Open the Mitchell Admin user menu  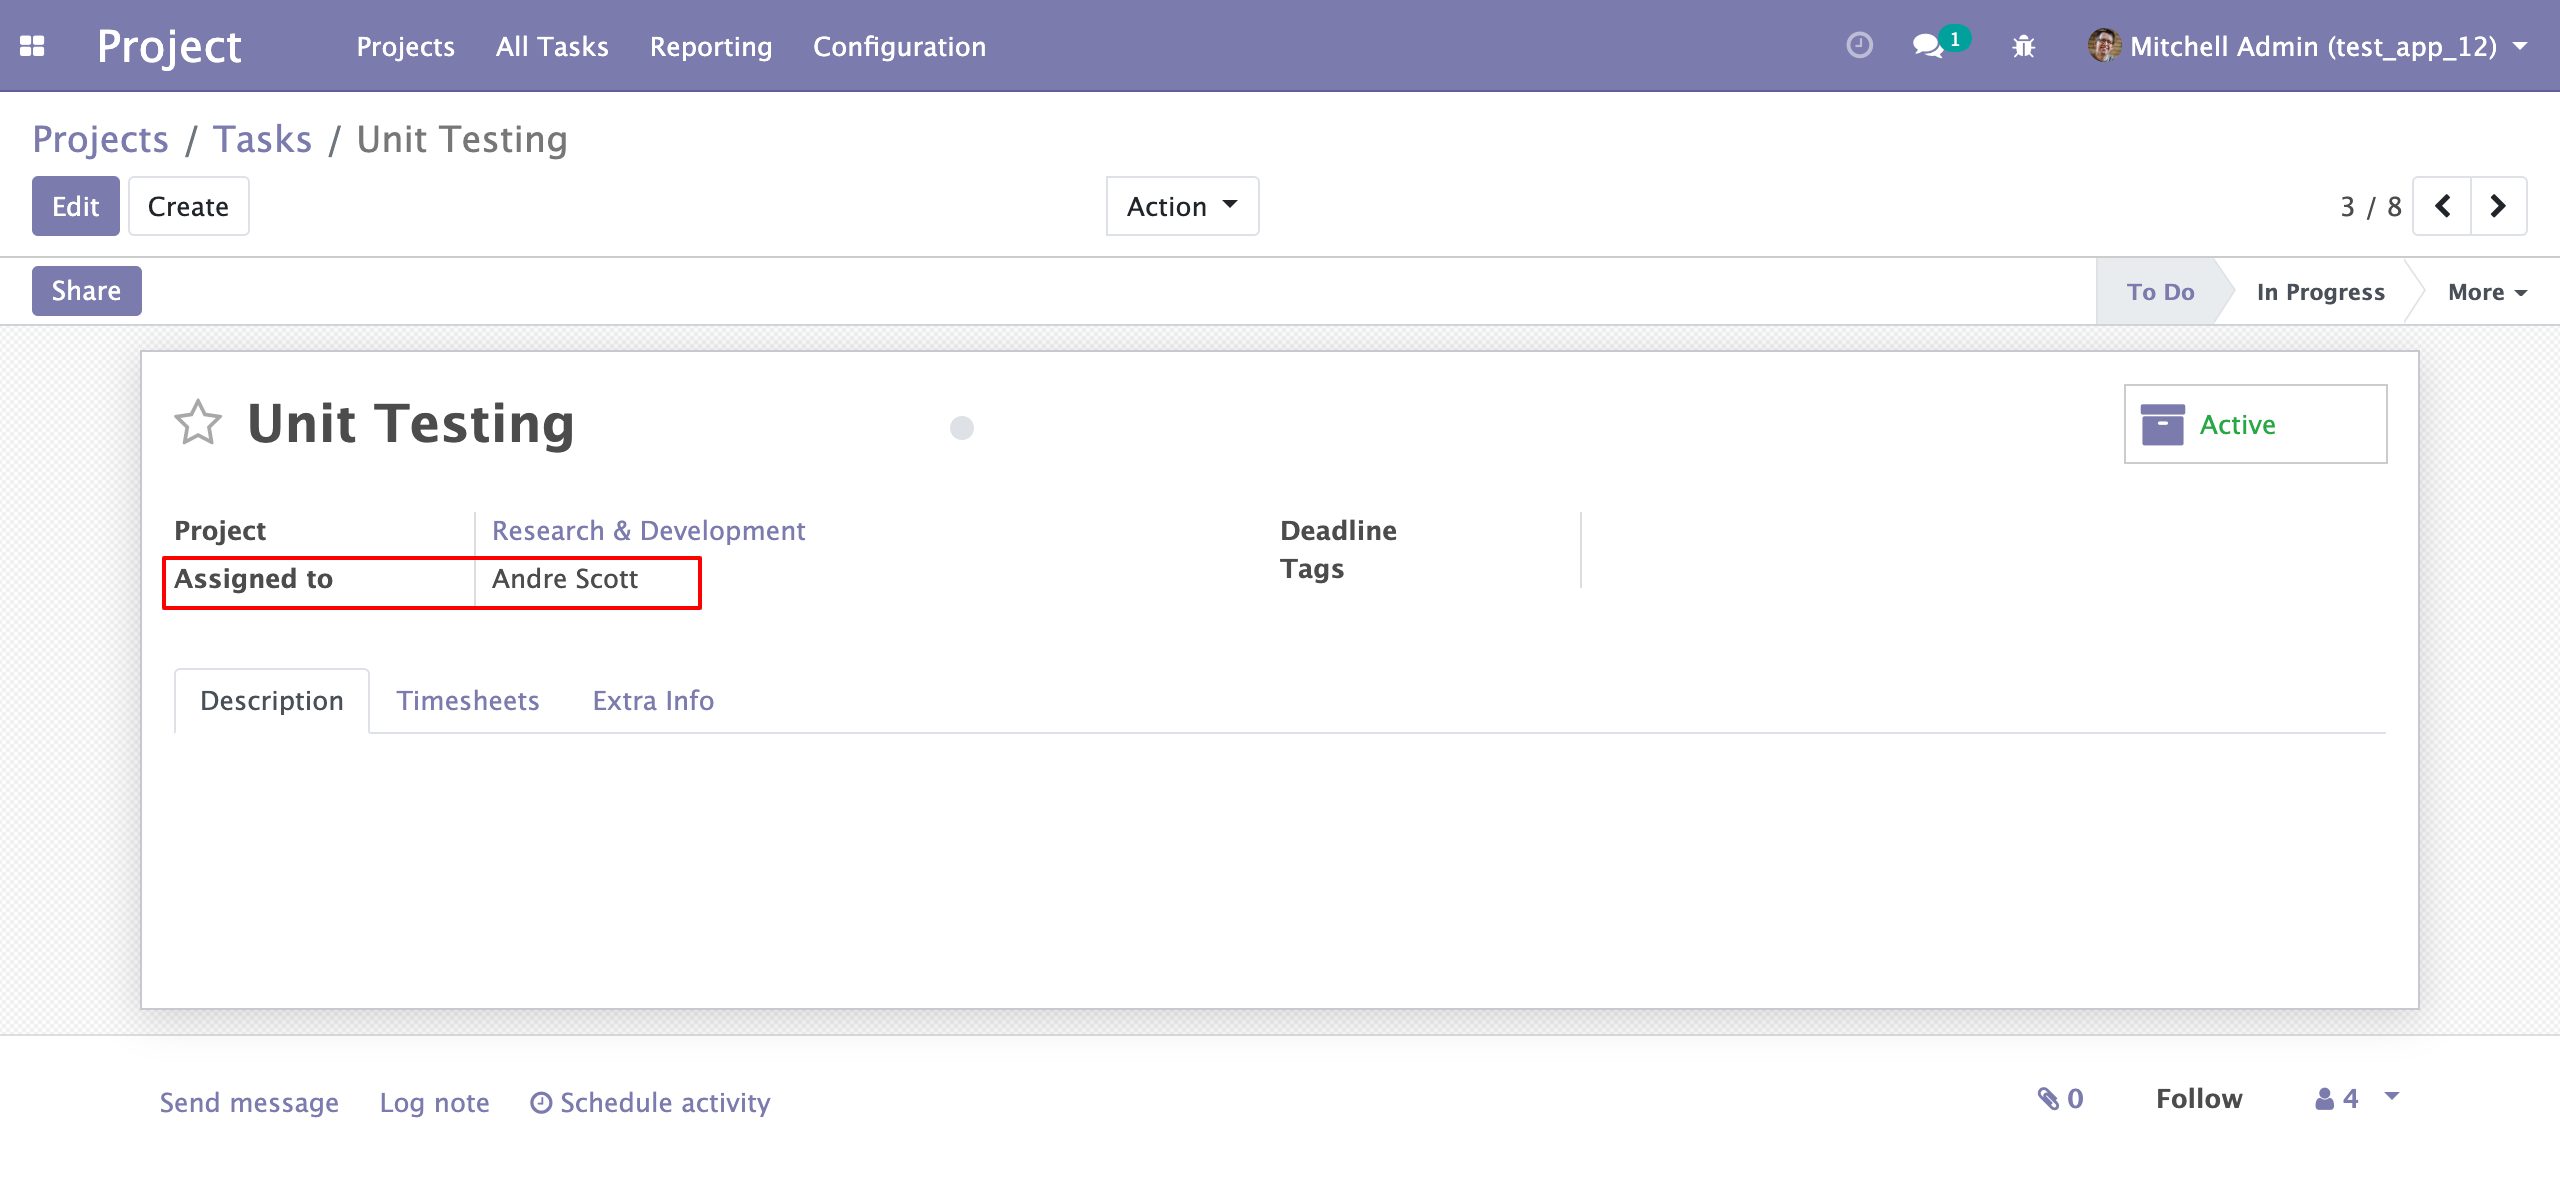point(2309,46)
